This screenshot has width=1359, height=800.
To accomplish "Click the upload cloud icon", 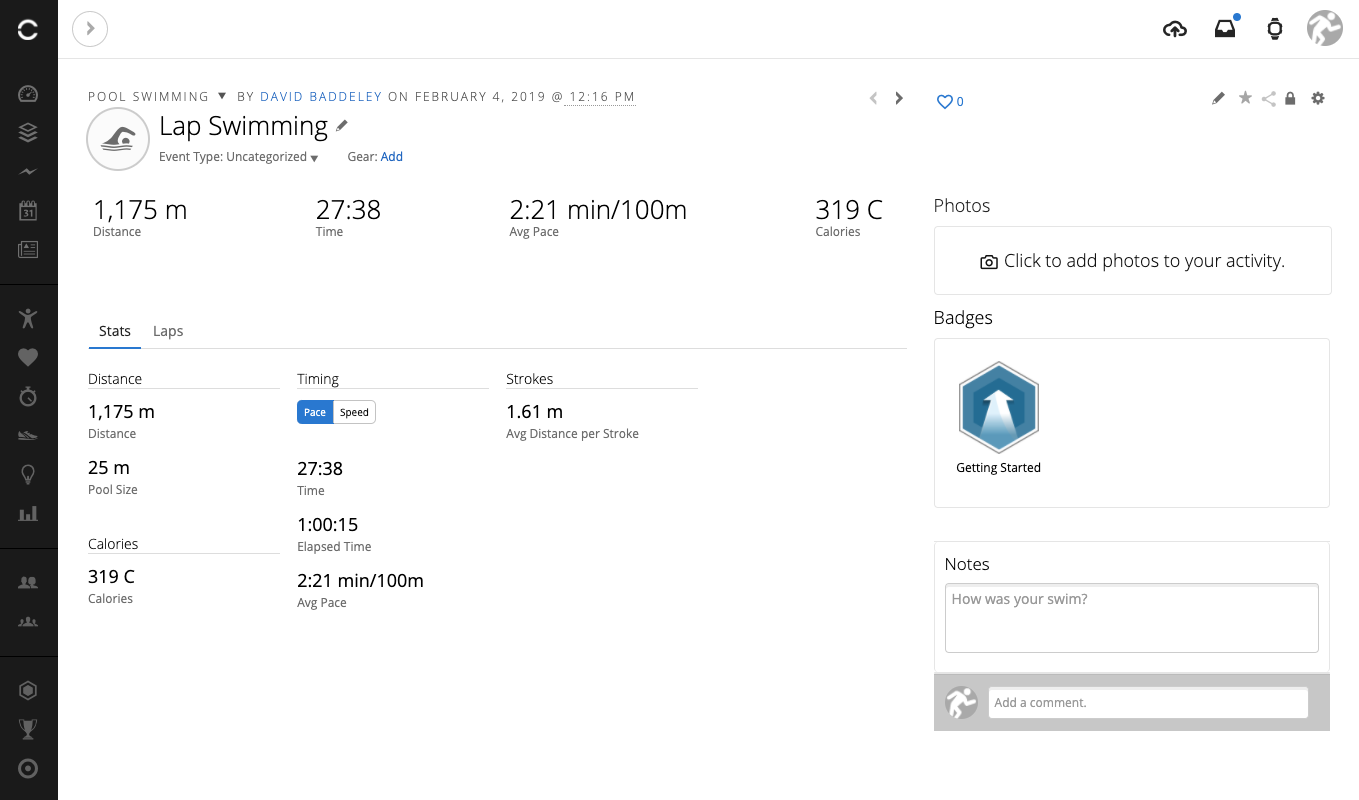I will [x=1175, y=29].
